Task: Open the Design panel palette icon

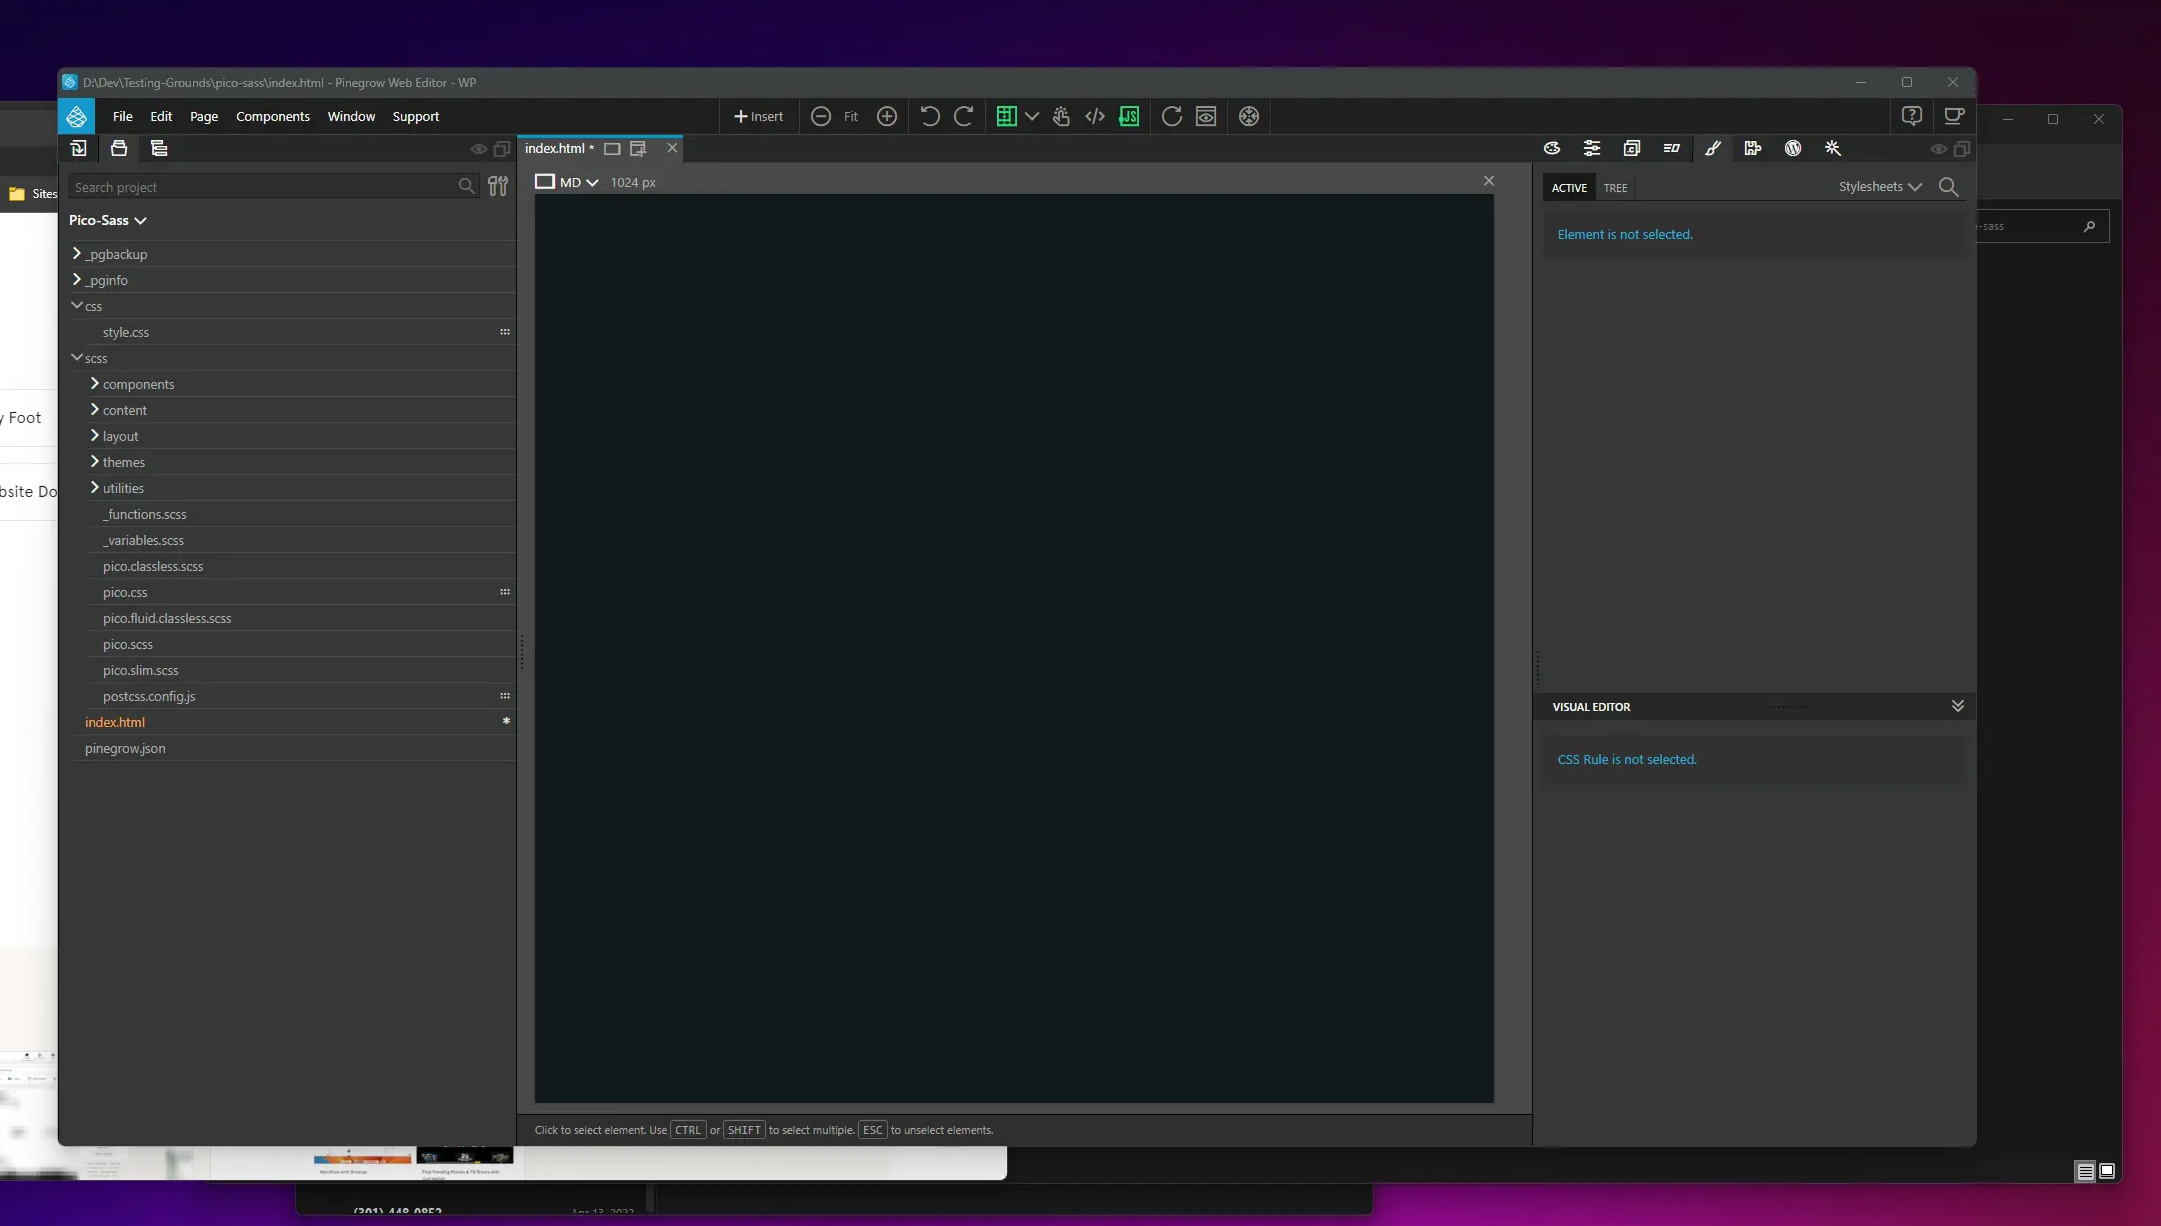Action: click(x=1552, y=148)
